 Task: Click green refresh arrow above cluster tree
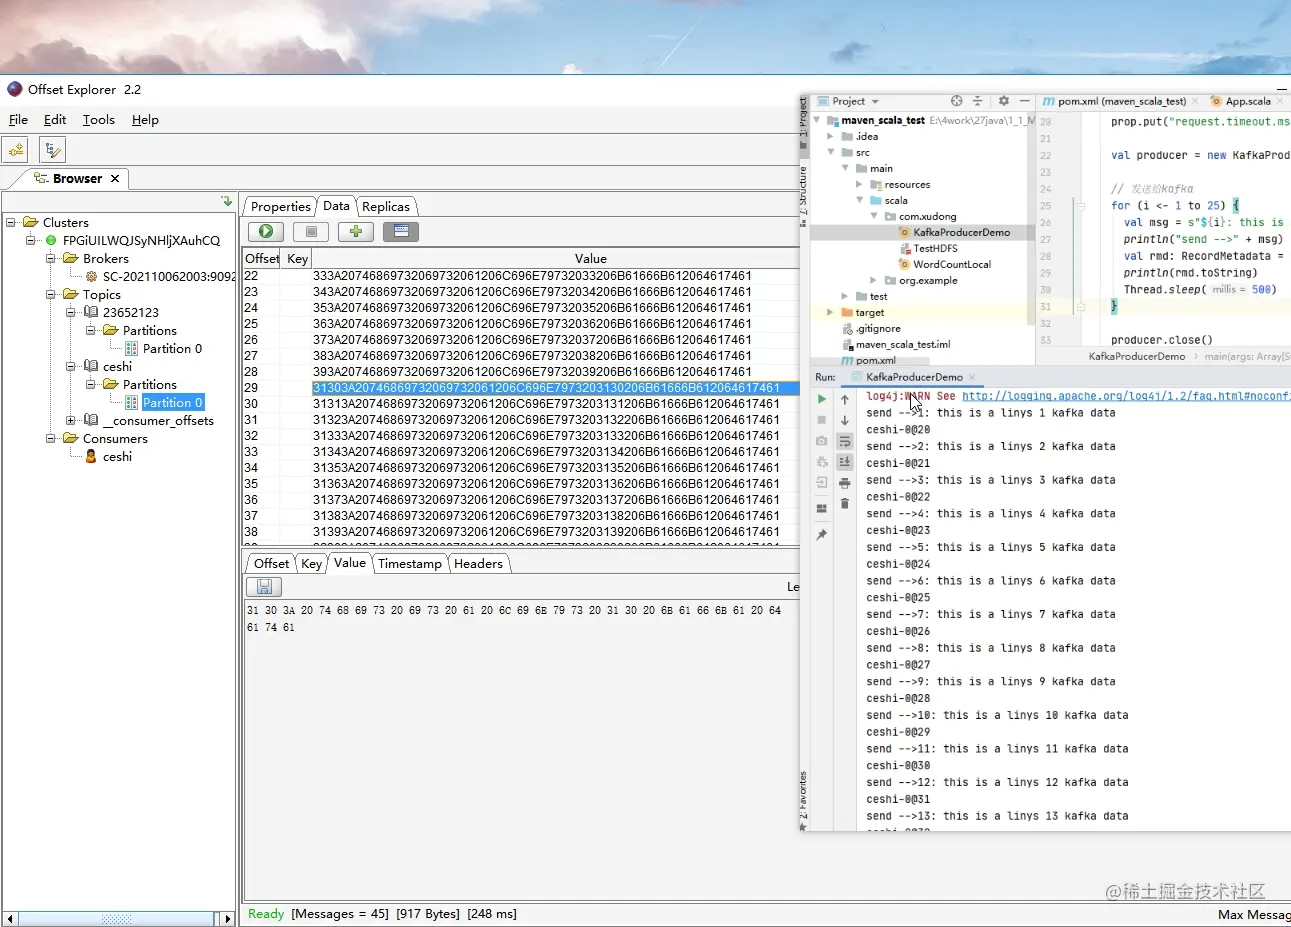226,200
